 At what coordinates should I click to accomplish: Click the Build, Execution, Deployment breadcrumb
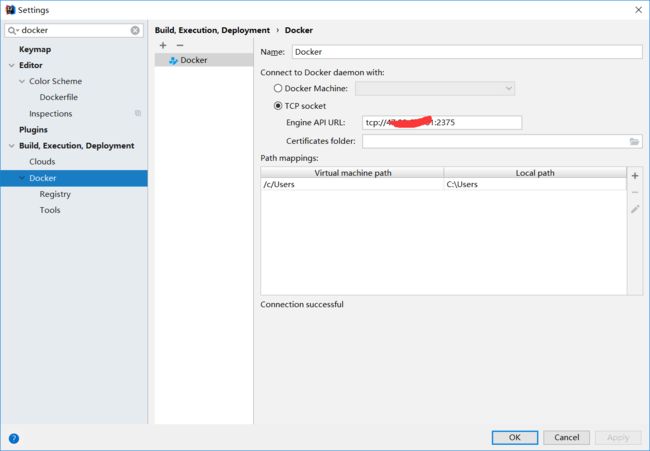click(x=212, y=30)
